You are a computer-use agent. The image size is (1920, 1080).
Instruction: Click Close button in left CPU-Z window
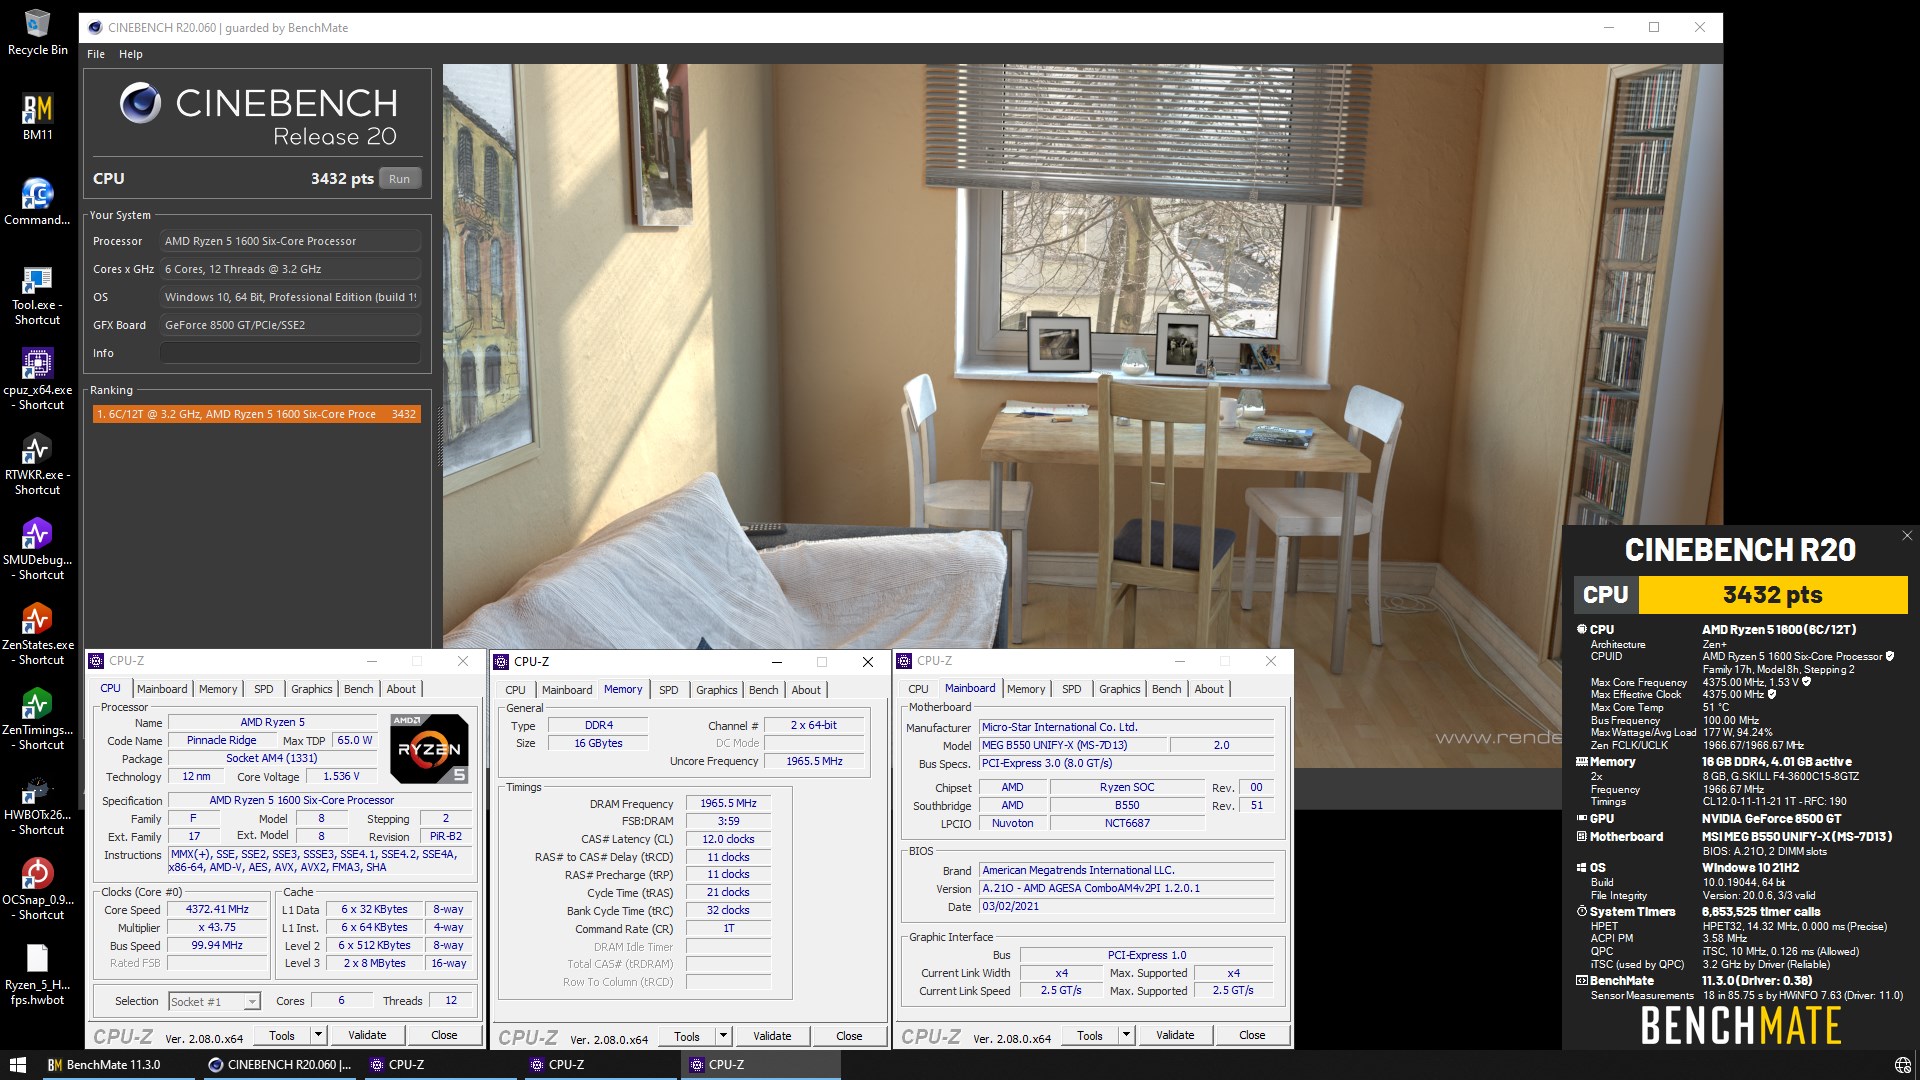tap(444, 1036)
